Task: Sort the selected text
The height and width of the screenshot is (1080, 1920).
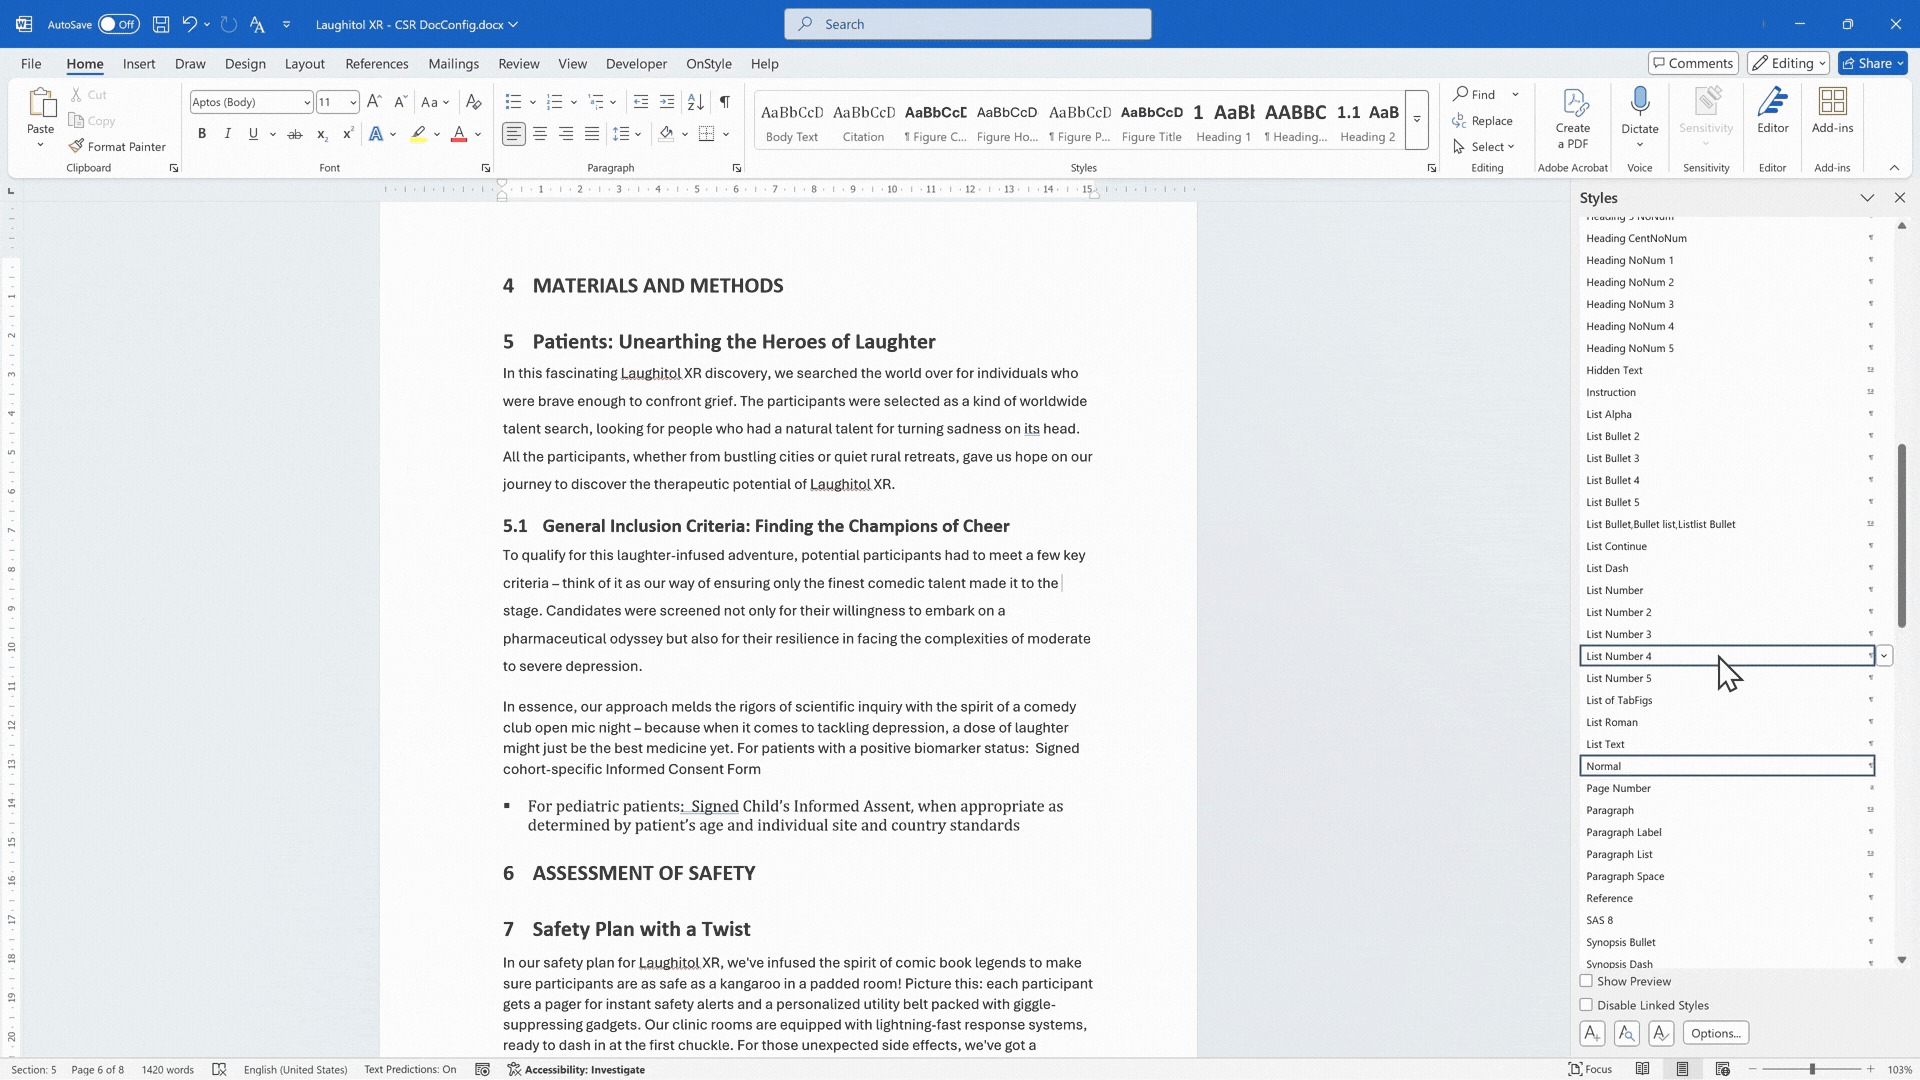Action: tap(696, 102)
